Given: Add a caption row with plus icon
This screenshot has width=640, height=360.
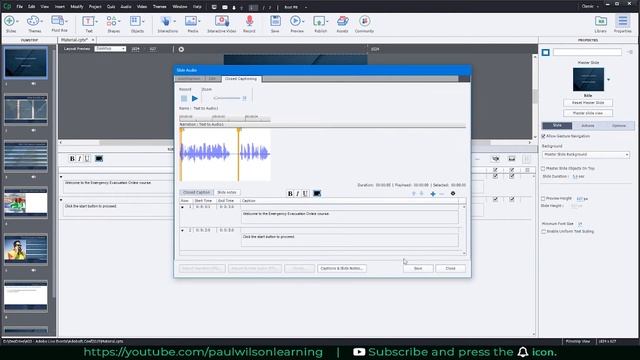Looking at the screenshot, I should (x=433, y=193).
